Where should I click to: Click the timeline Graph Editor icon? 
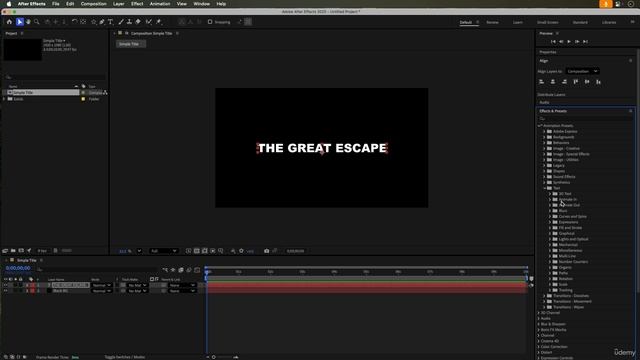[197, 270]
